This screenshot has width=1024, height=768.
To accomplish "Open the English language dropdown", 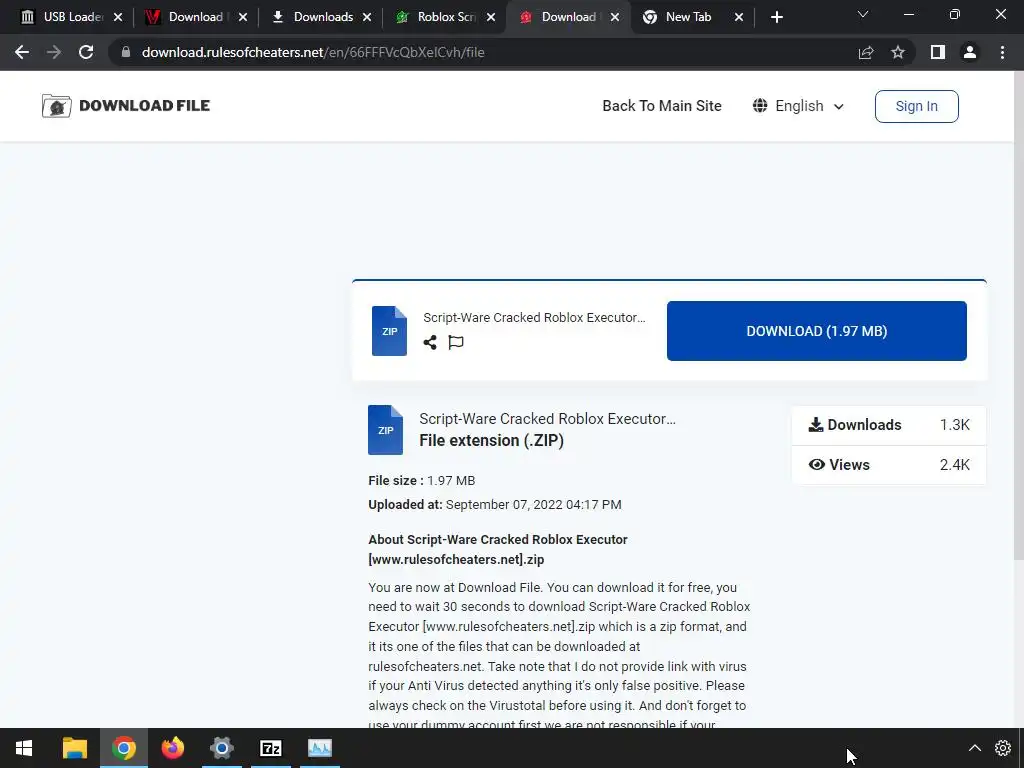I will 798,106.
